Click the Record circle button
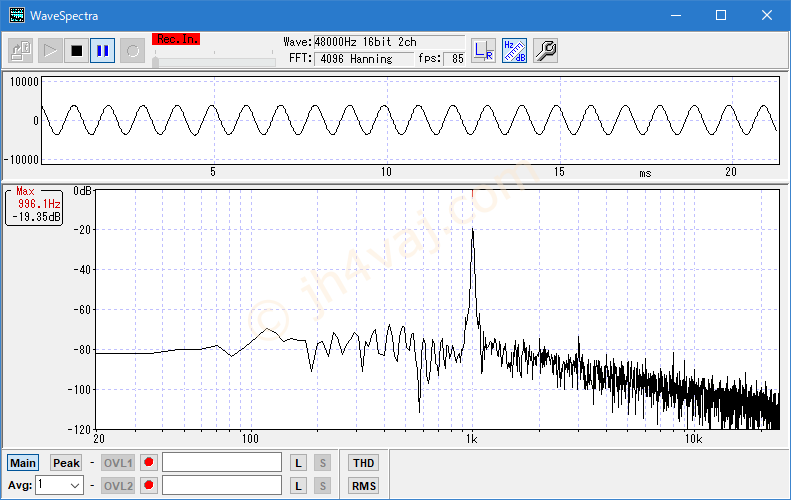This screenshot has width=791, height=500. click(x=132, y=50)
